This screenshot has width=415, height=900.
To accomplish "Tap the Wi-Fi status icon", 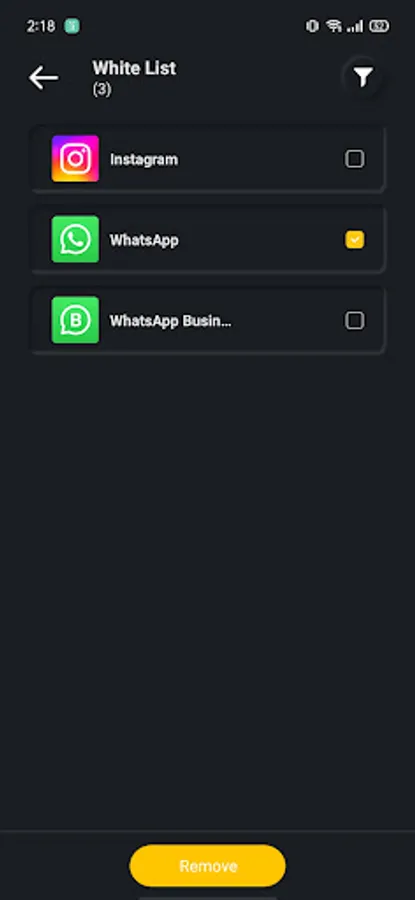I will (x=333, y=26).
